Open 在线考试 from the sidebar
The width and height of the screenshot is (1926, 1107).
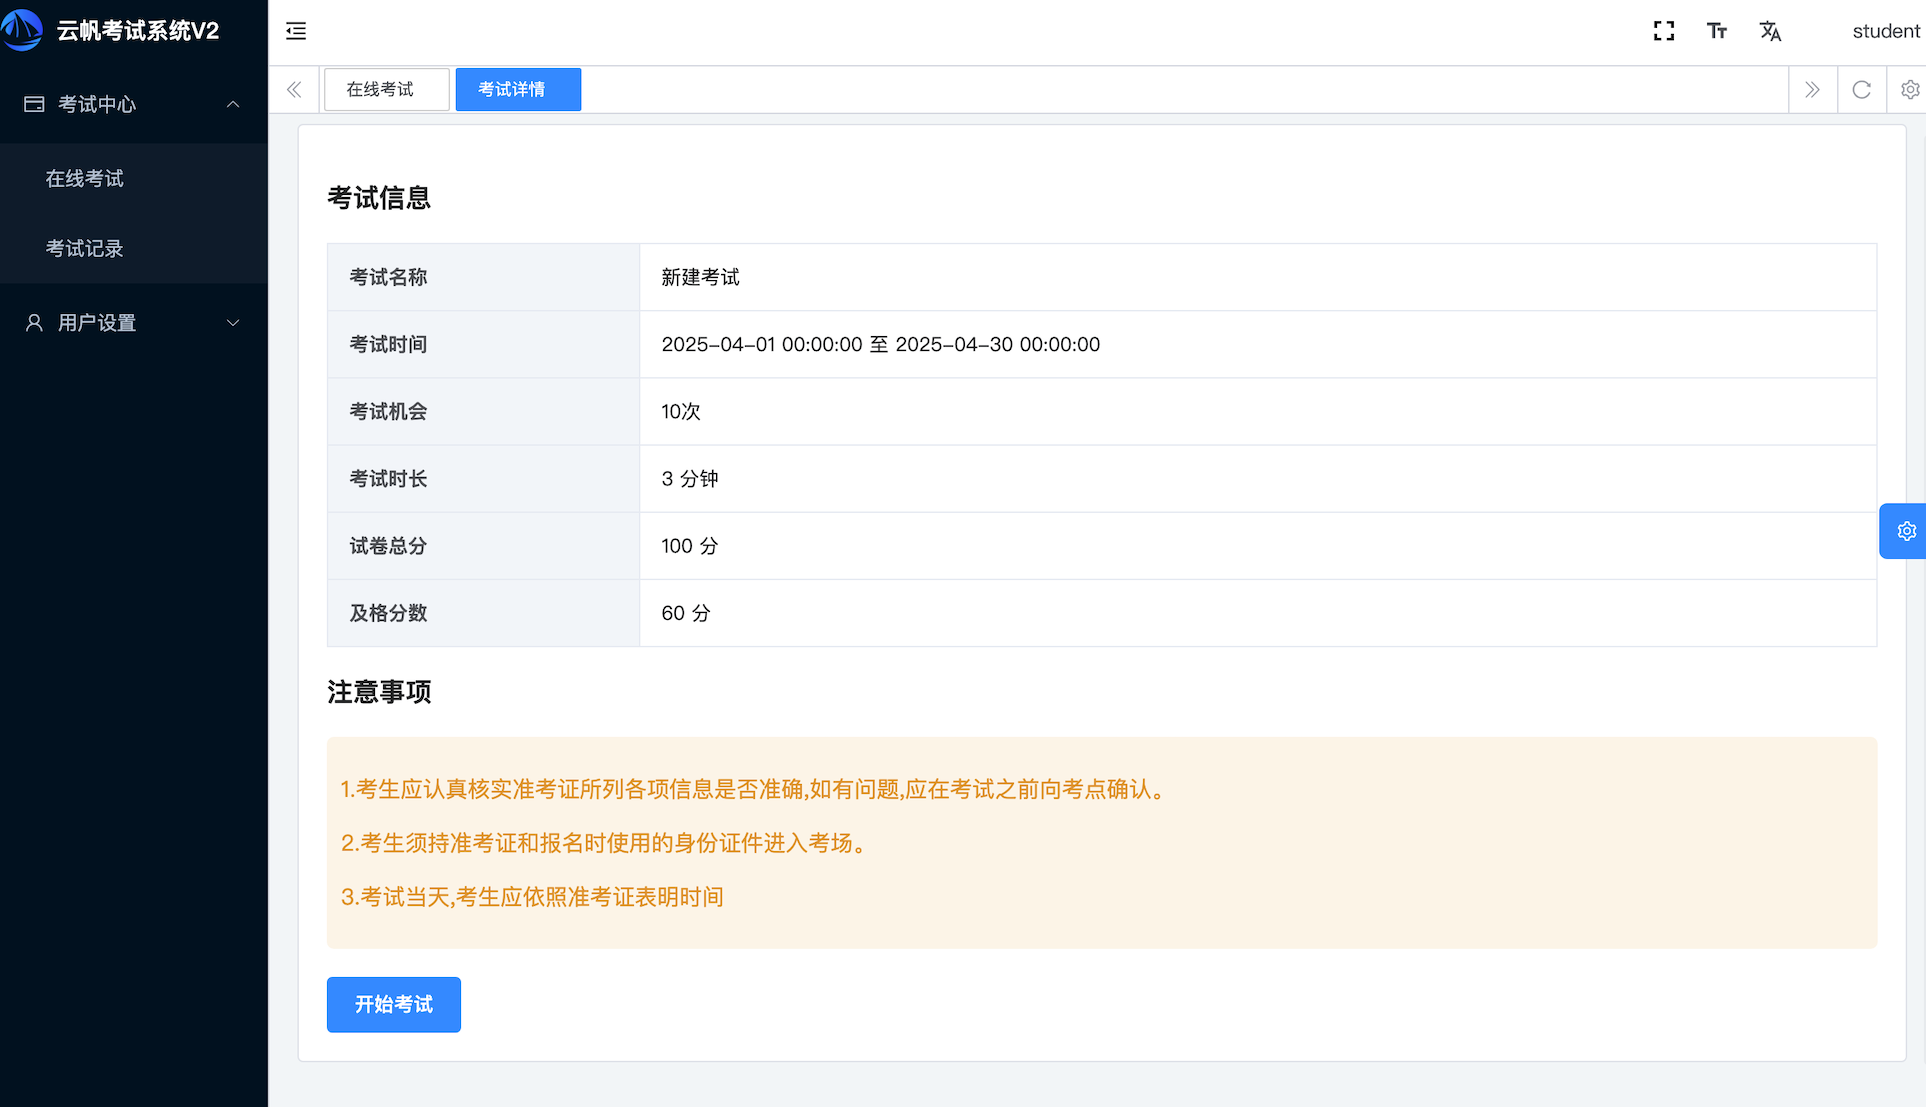[x=85, y=177]
